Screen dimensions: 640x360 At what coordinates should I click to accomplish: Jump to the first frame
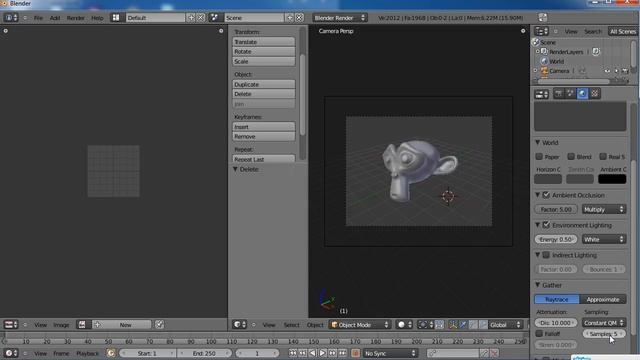[x=293, y=353]
